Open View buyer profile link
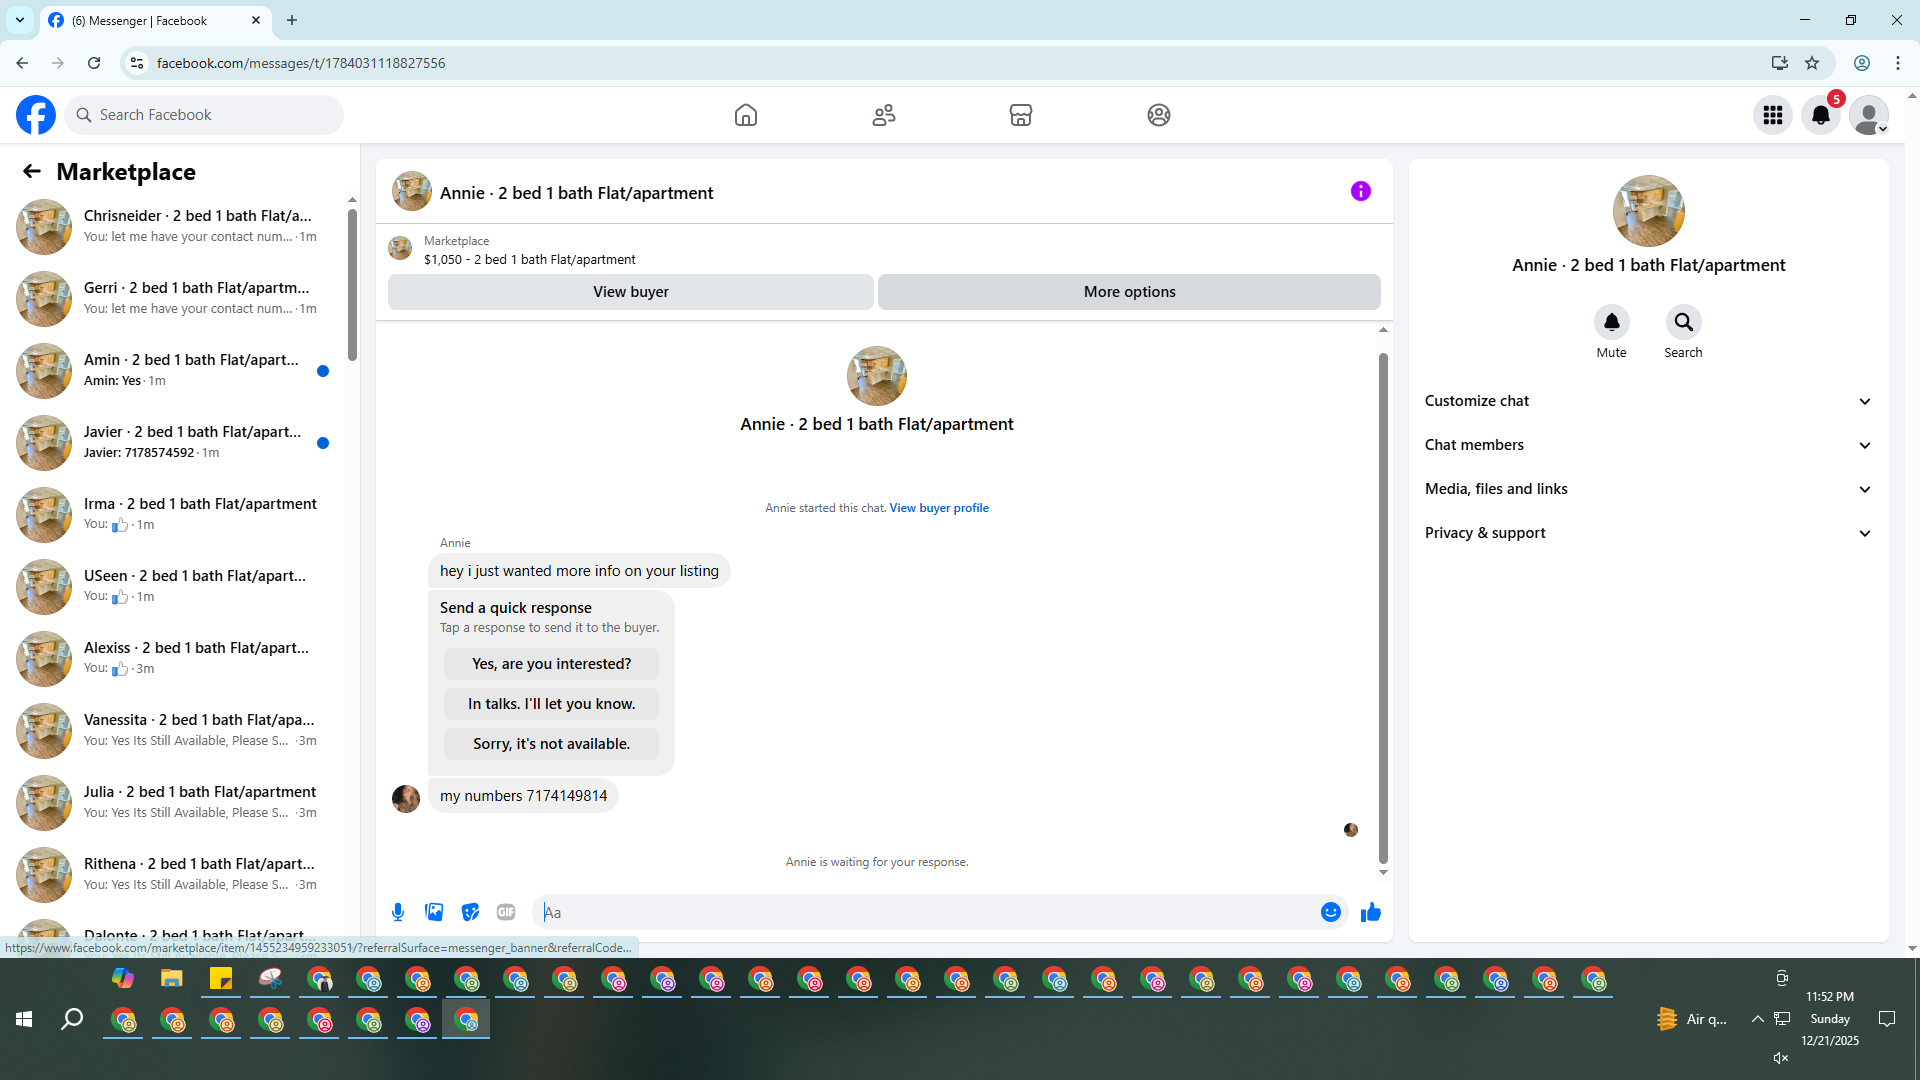 tap(938, 508)
